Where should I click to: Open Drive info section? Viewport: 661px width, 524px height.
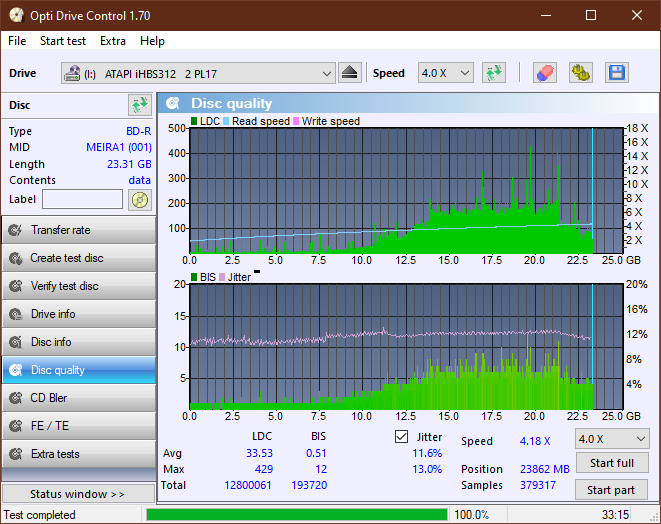[79, 314]
